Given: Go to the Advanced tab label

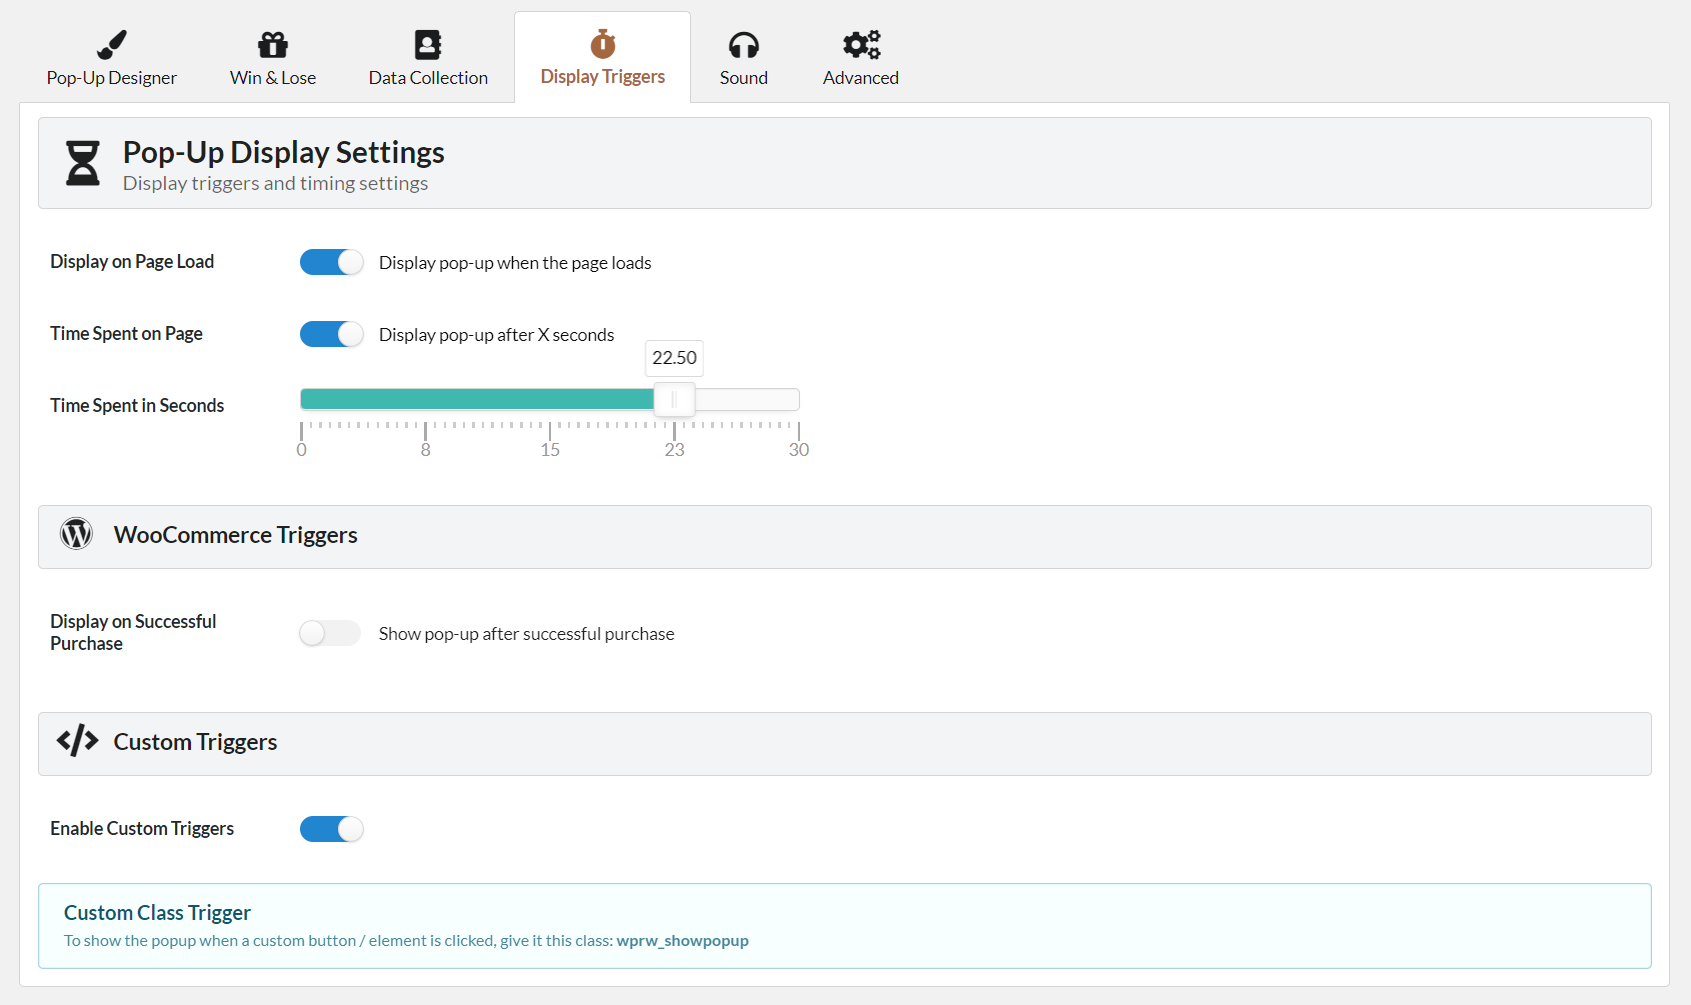Looking at the screenshot, I should [861, 78].
